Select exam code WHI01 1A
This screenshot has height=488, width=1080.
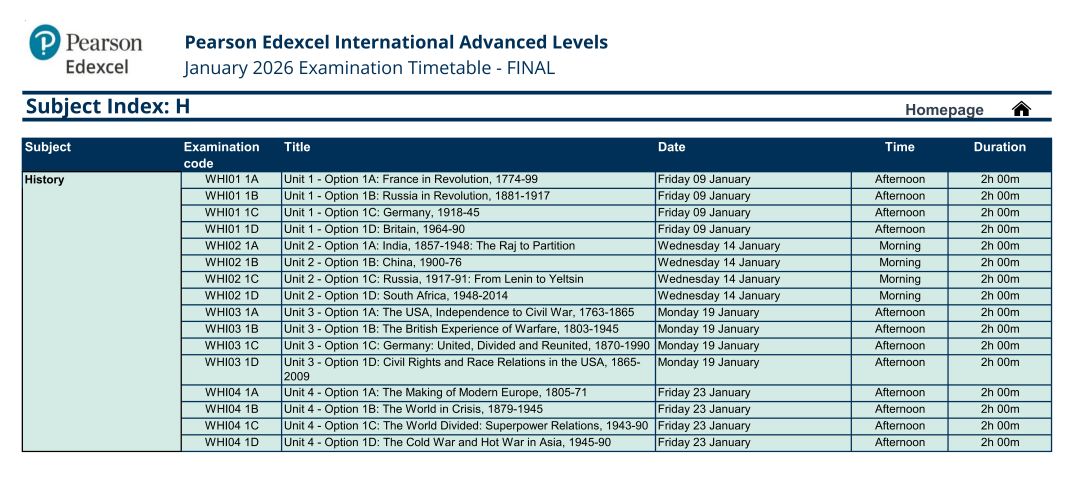pyautogui.click(x=231, y=179)
